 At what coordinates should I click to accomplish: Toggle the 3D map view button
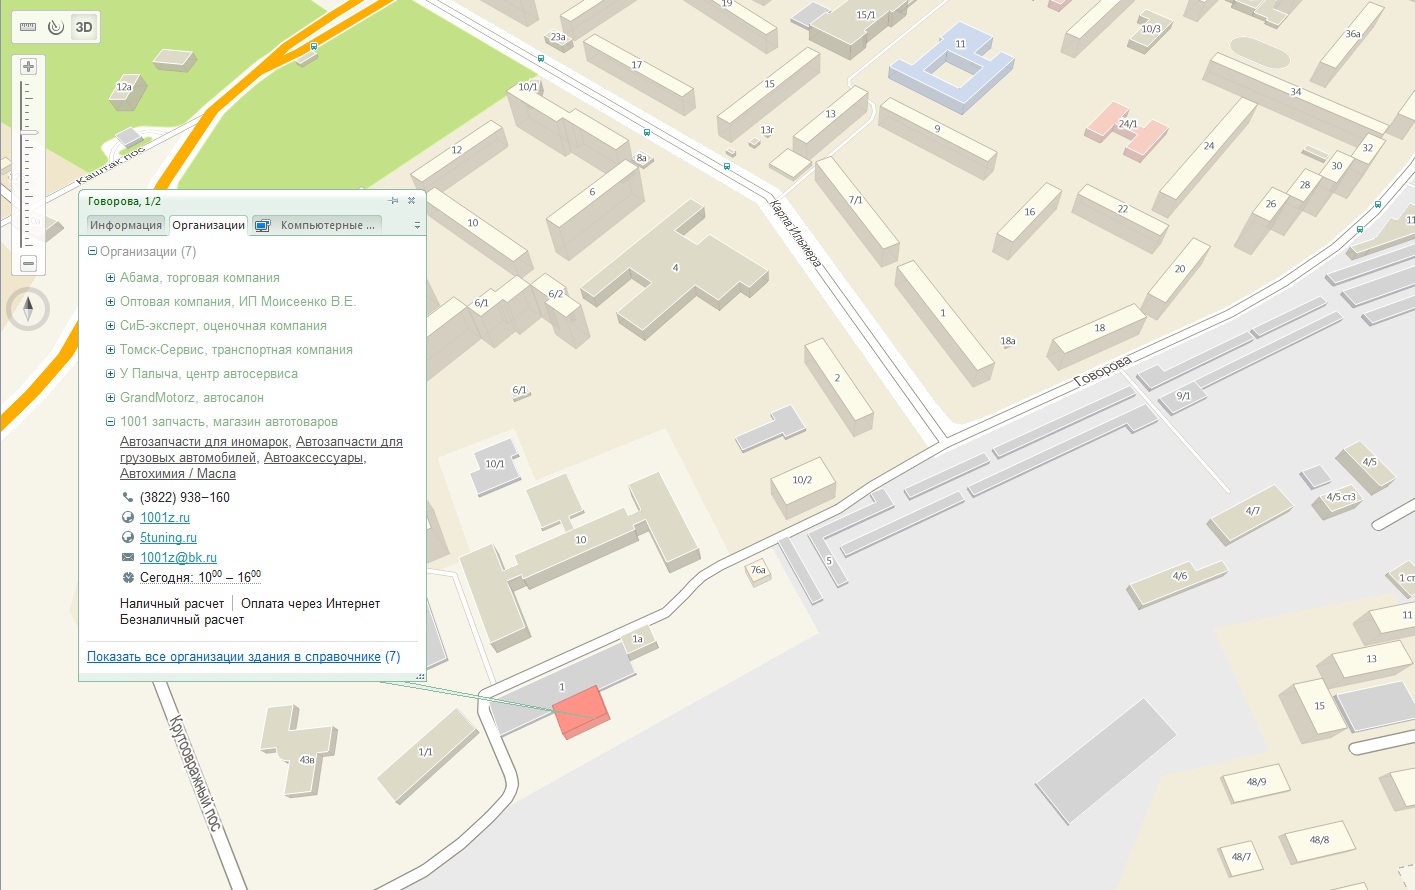(x=84, y=27)
